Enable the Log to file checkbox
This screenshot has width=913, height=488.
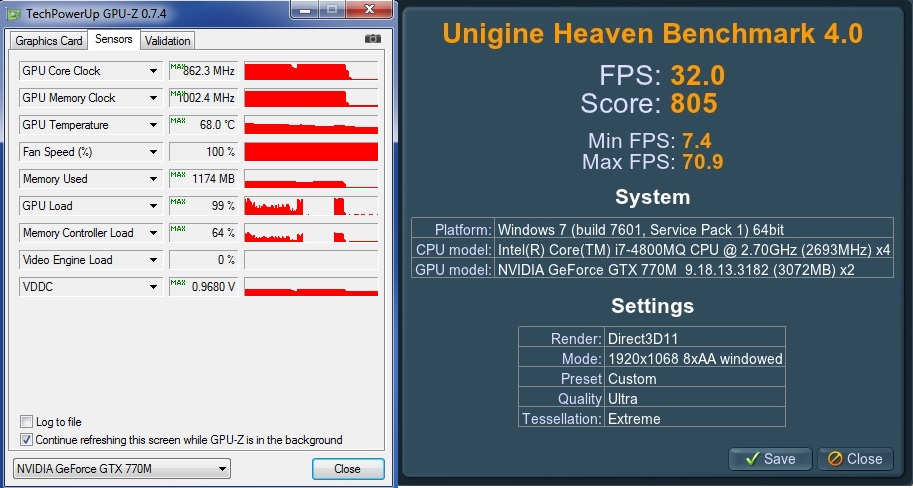pyautogui.click(x=26, y=422)
